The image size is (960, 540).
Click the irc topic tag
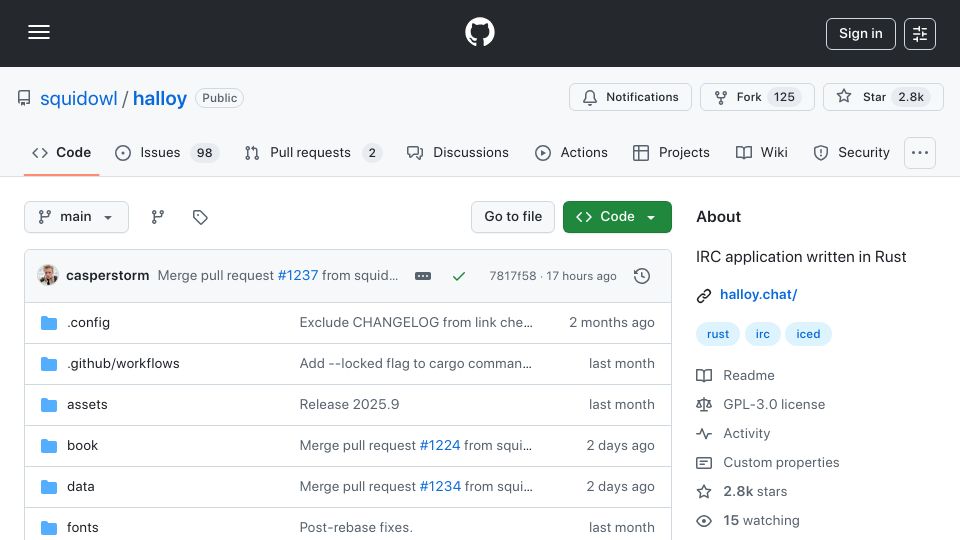pyautogui.click(x=762, y=334)
